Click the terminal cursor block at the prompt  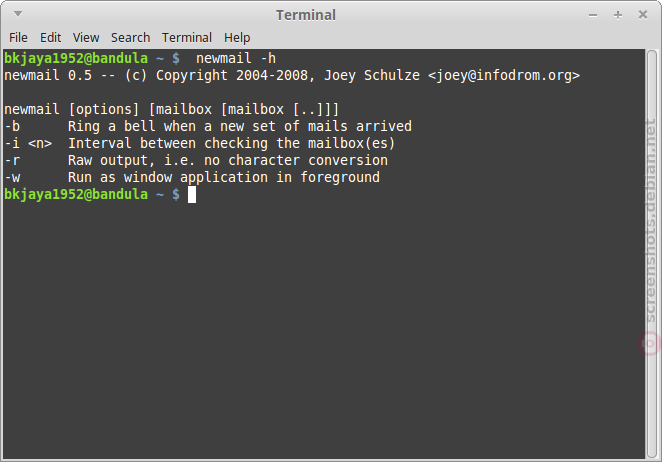tap(192, 195)
